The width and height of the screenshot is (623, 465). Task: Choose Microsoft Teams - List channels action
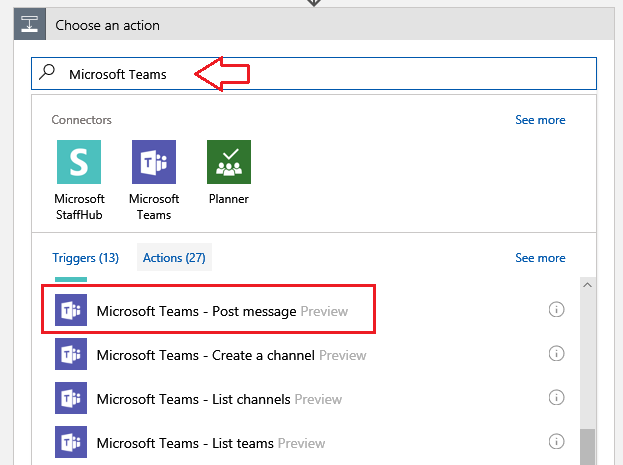point(306,398)
